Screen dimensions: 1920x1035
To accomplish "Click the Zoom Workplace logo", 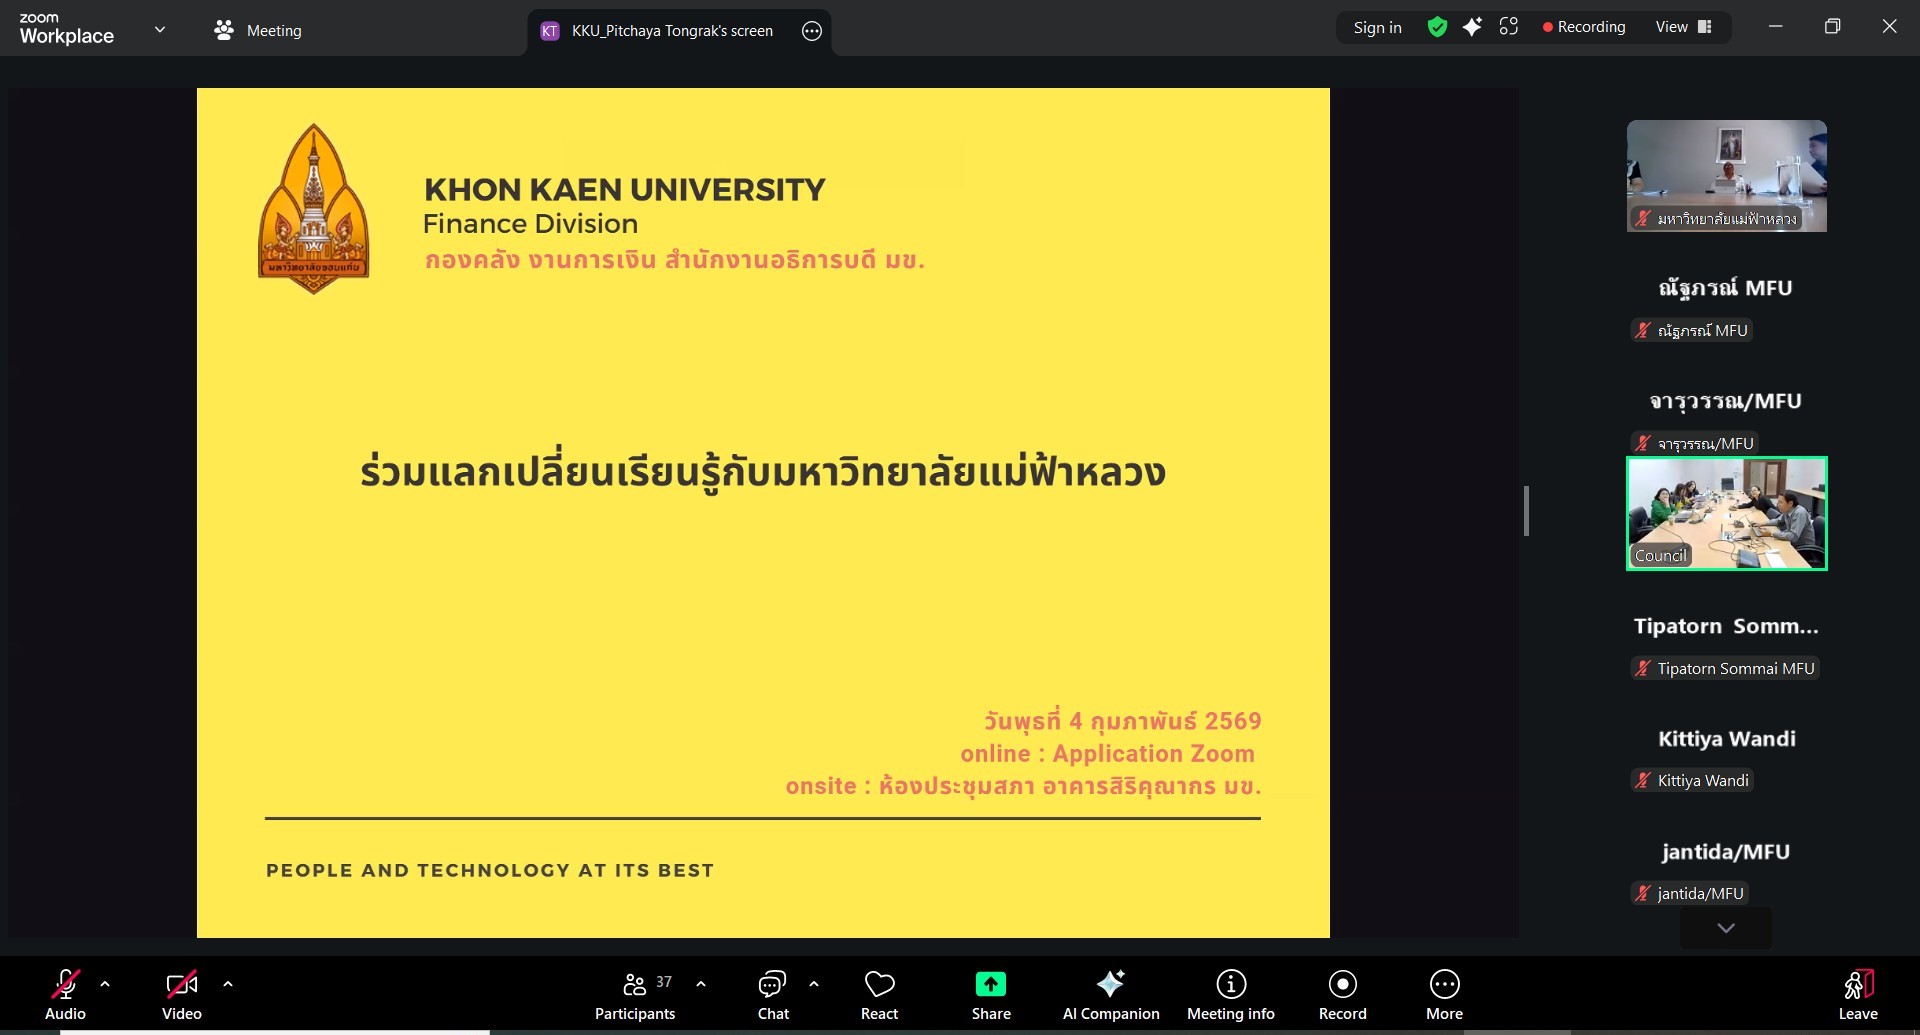I will 66,29.
